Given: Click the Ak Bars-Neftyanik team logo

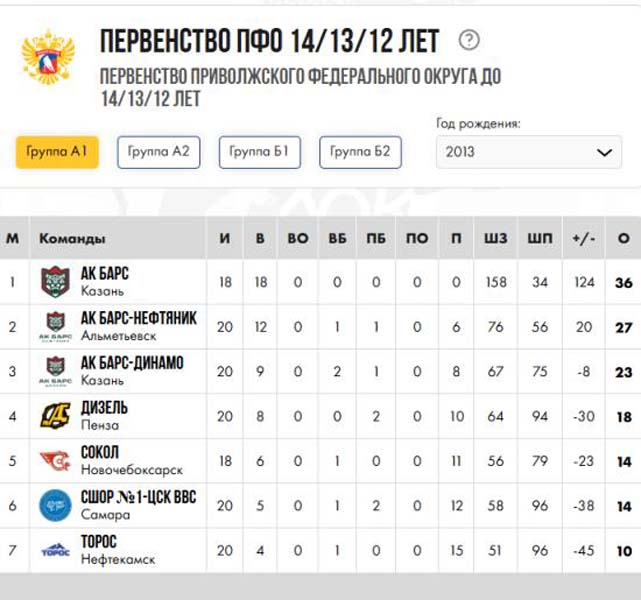Looking at the screenshot, I should 55,326.
